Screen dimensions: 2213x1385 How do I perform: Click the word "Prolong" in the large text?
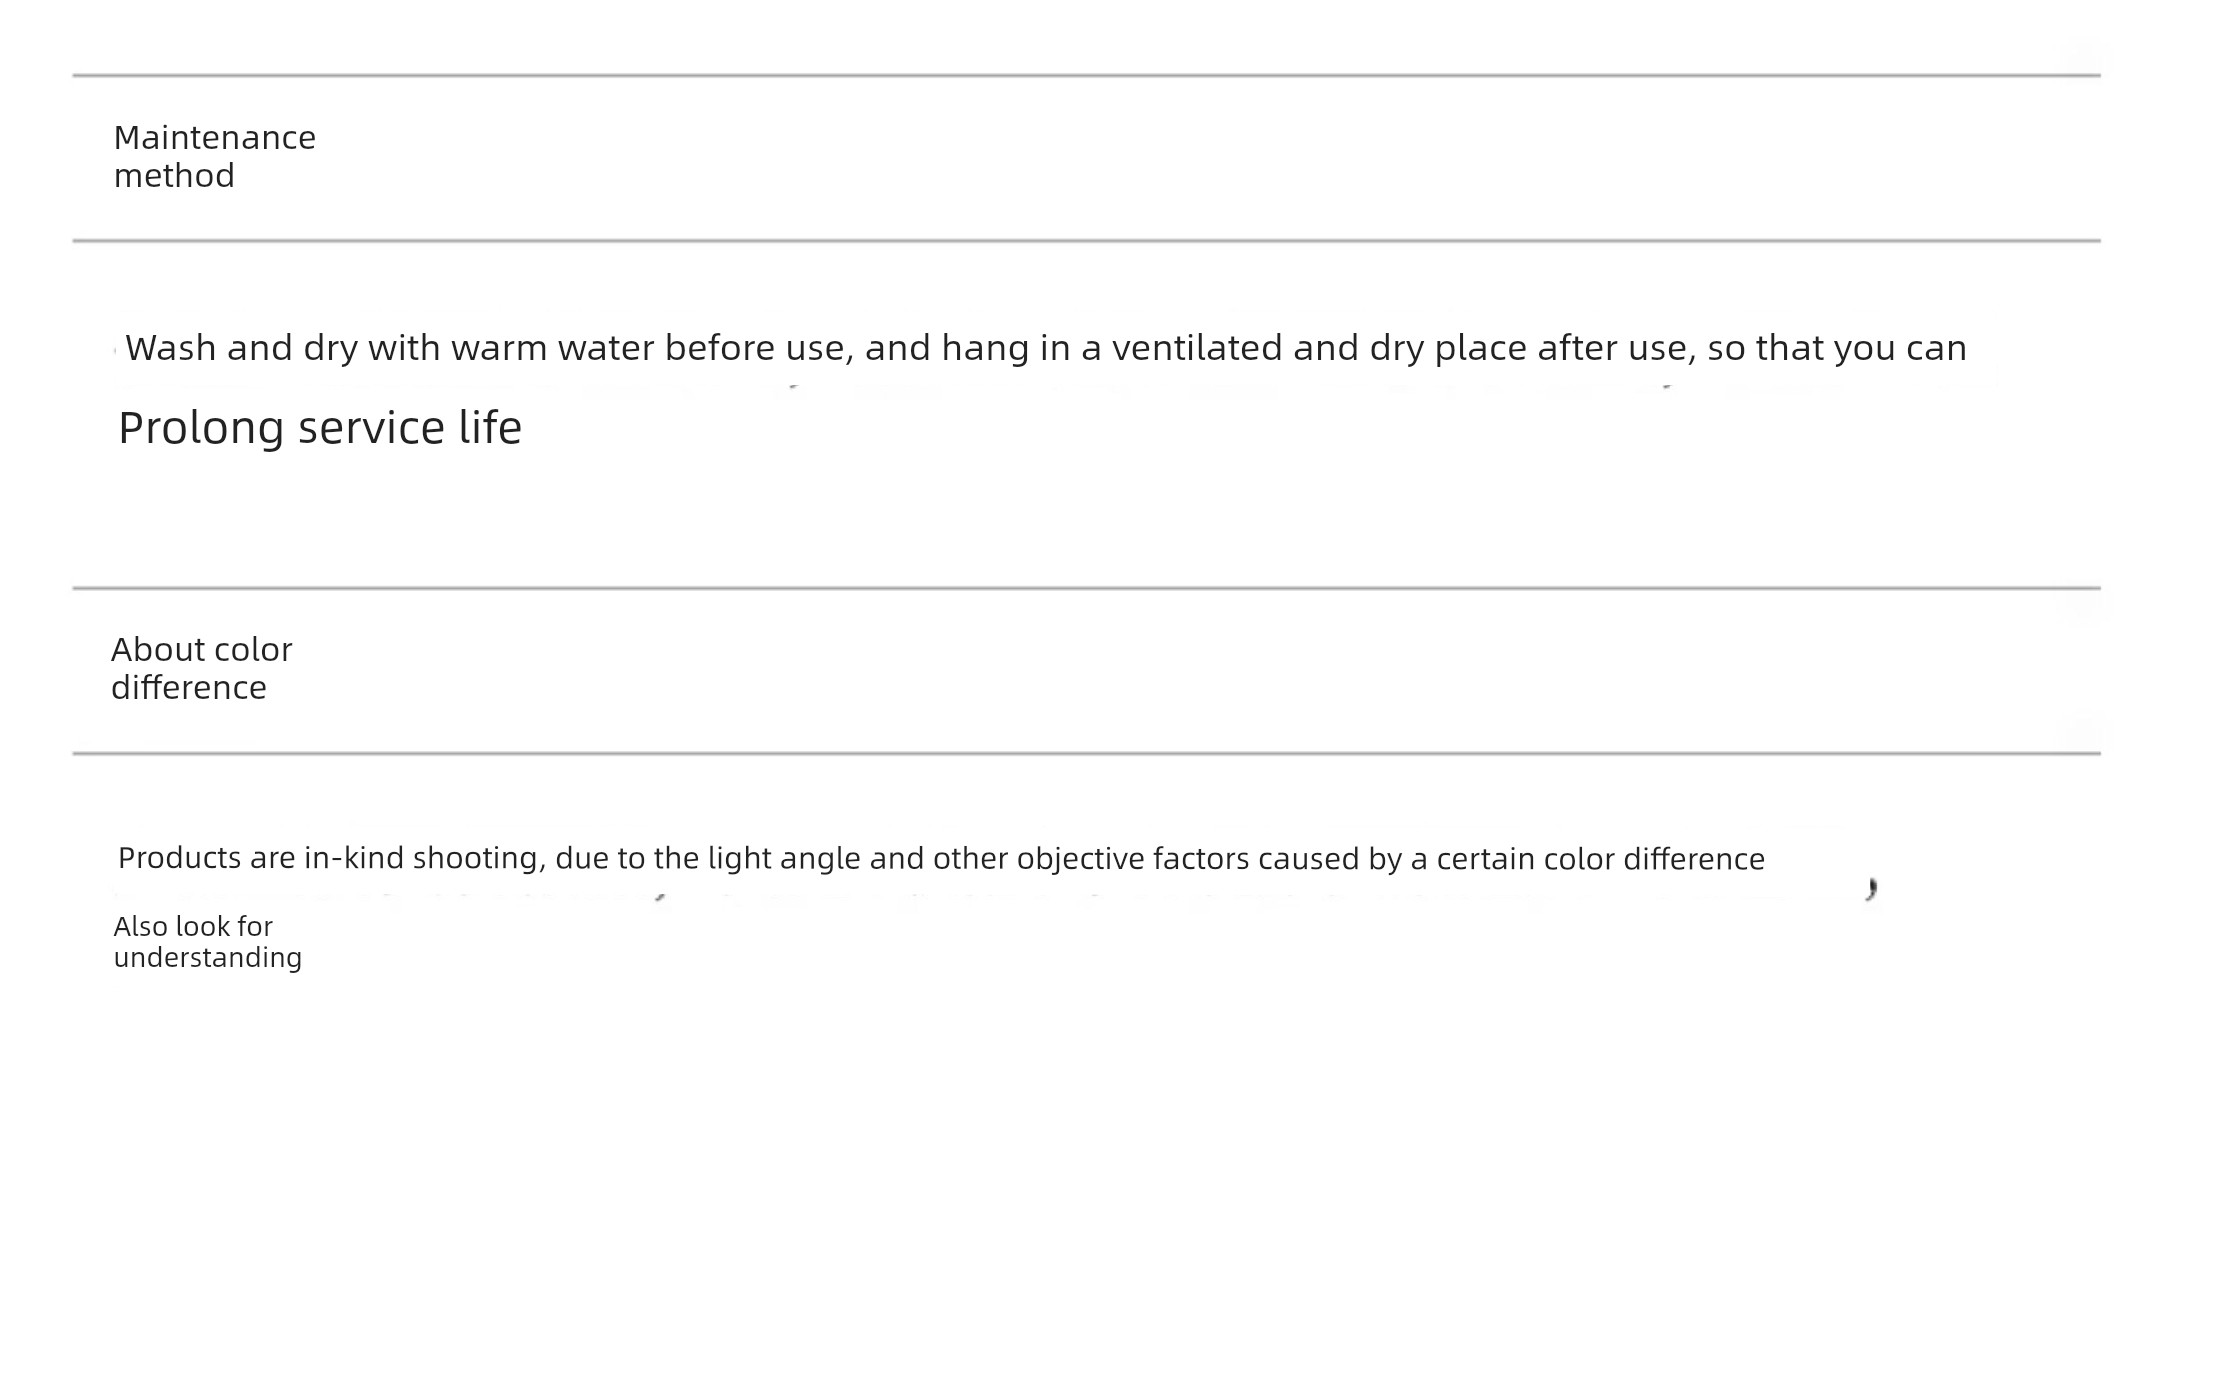(201, 428)
